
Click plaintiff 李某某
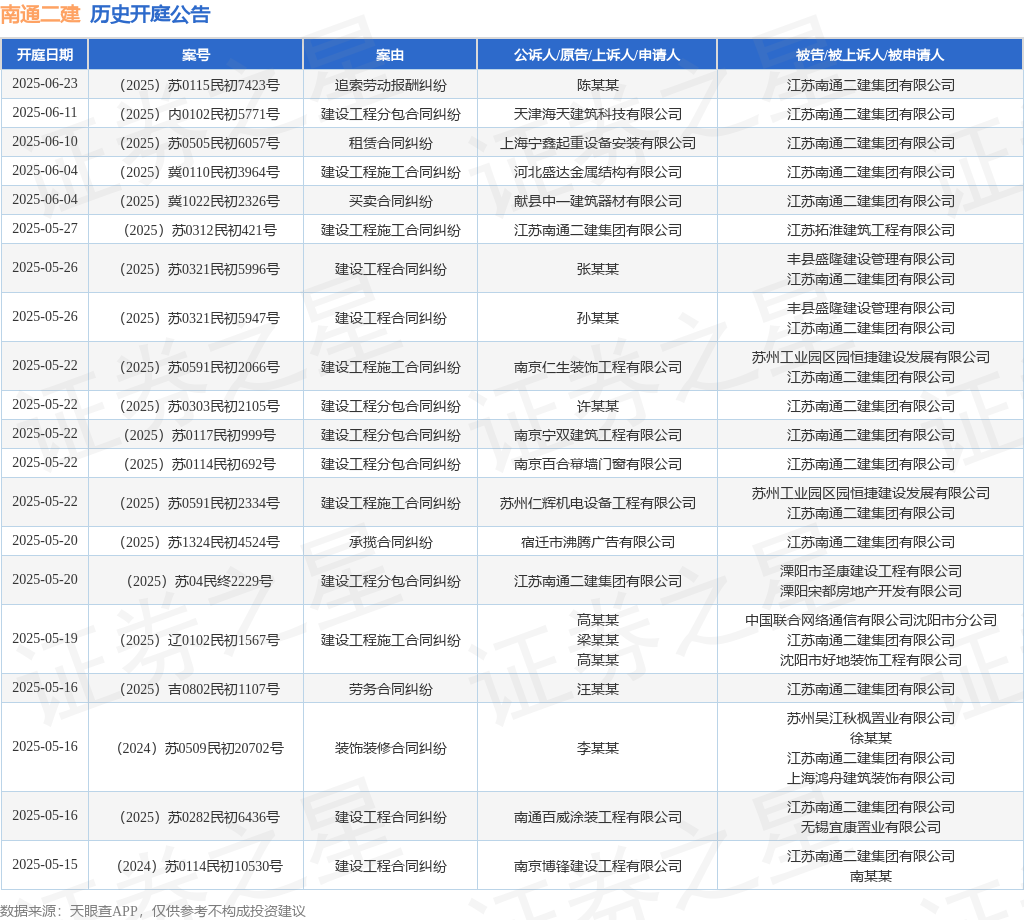(x=598, y=748)
